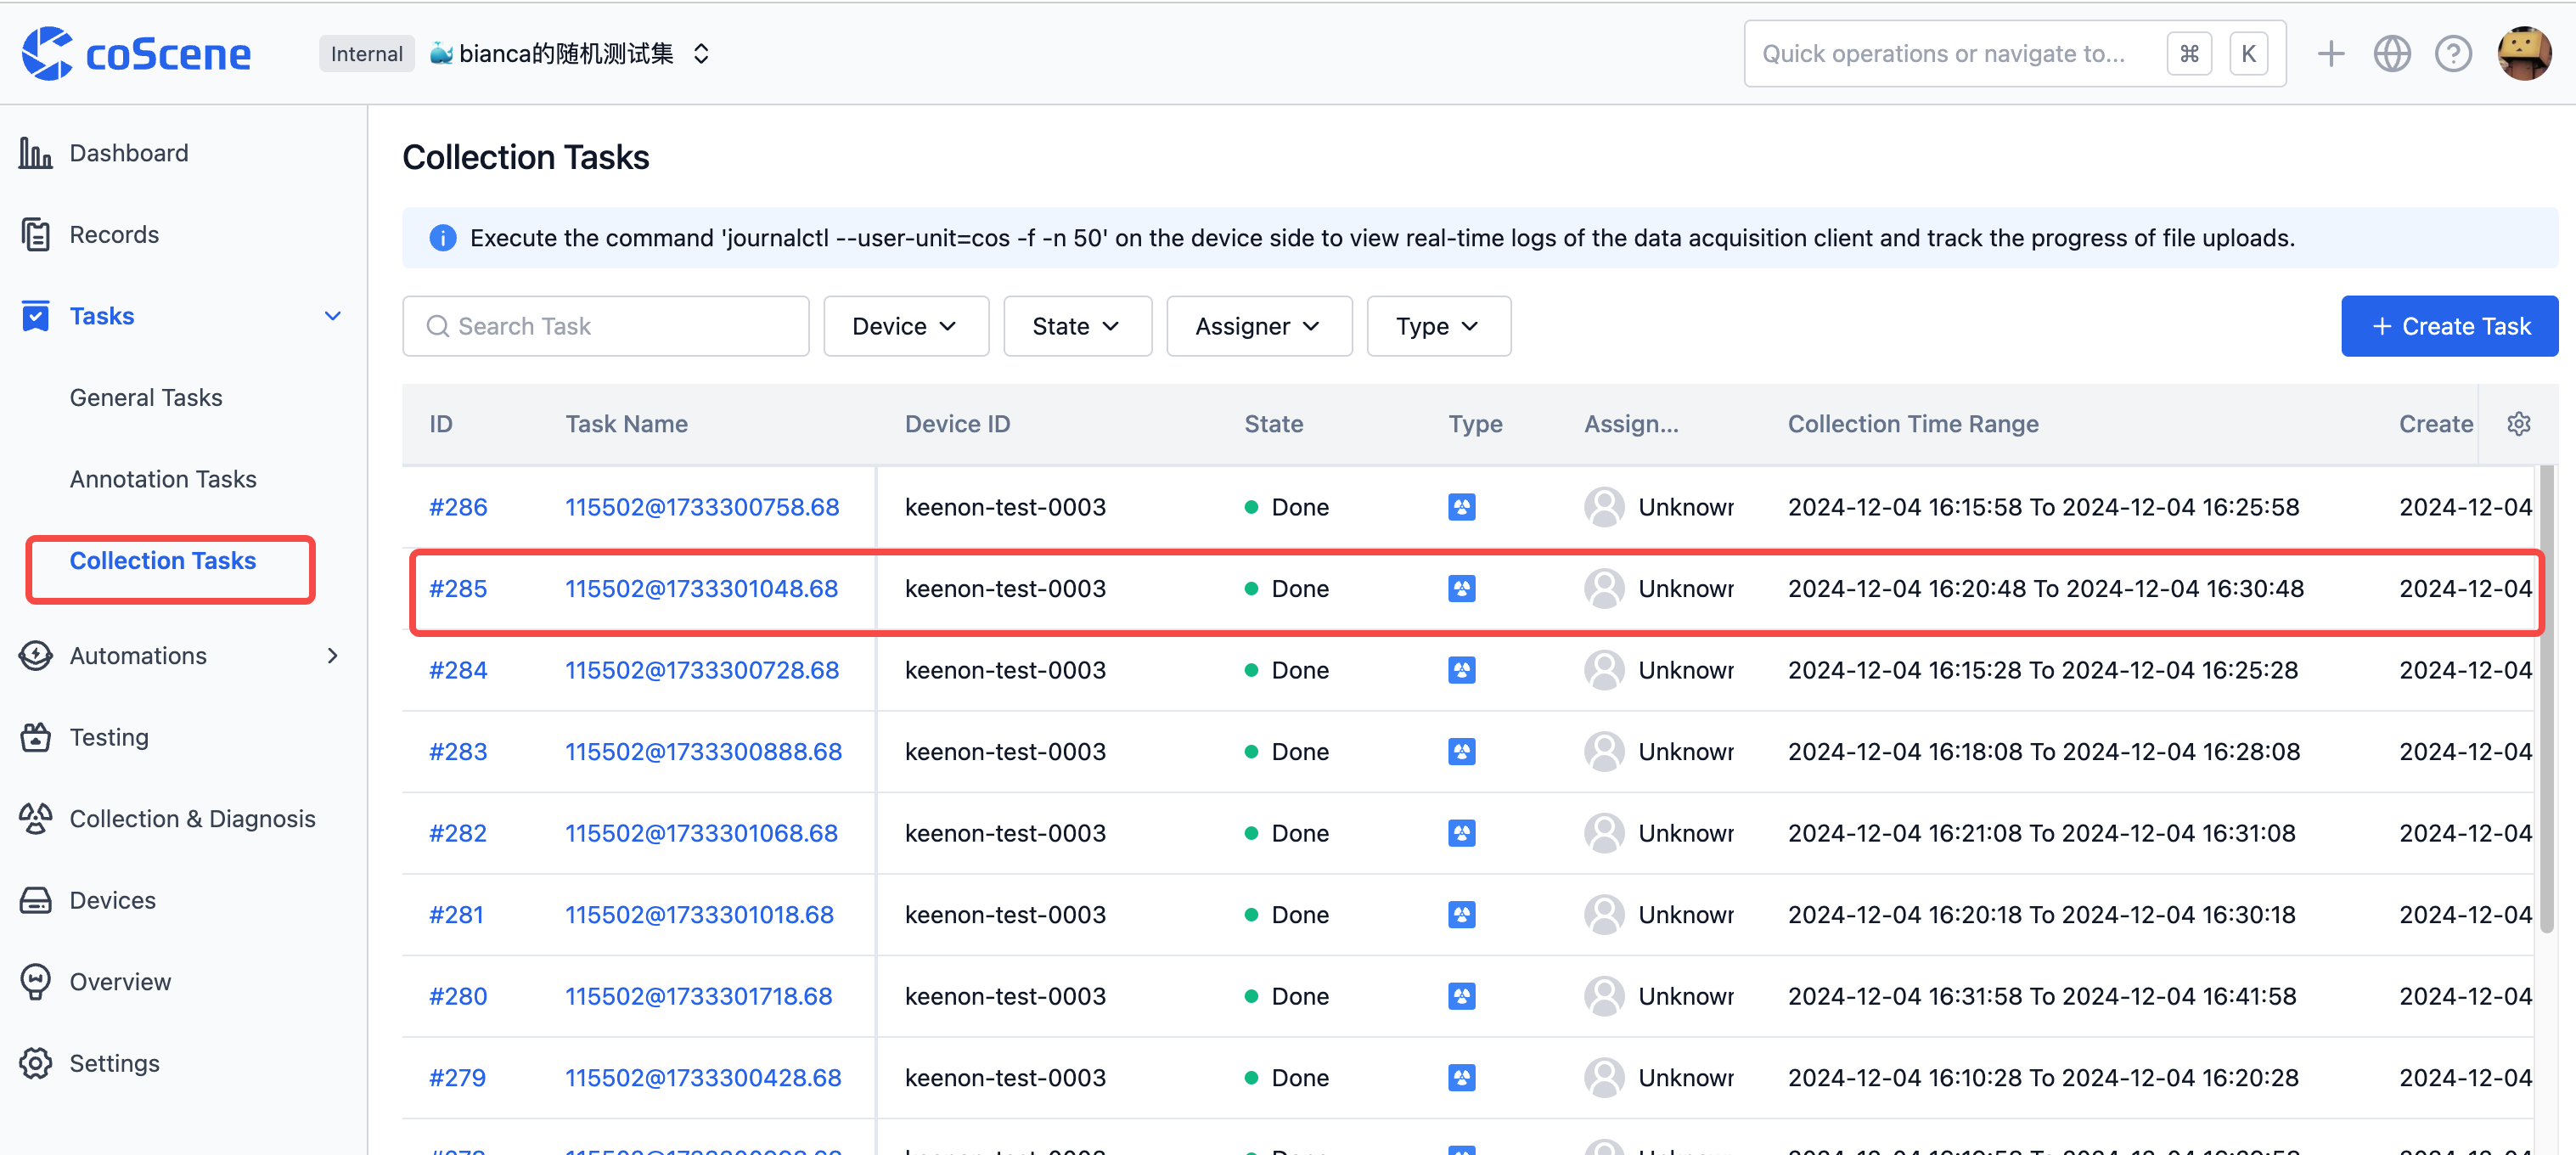
Task: Click the ID column header
Action: [x=441, y=424]
